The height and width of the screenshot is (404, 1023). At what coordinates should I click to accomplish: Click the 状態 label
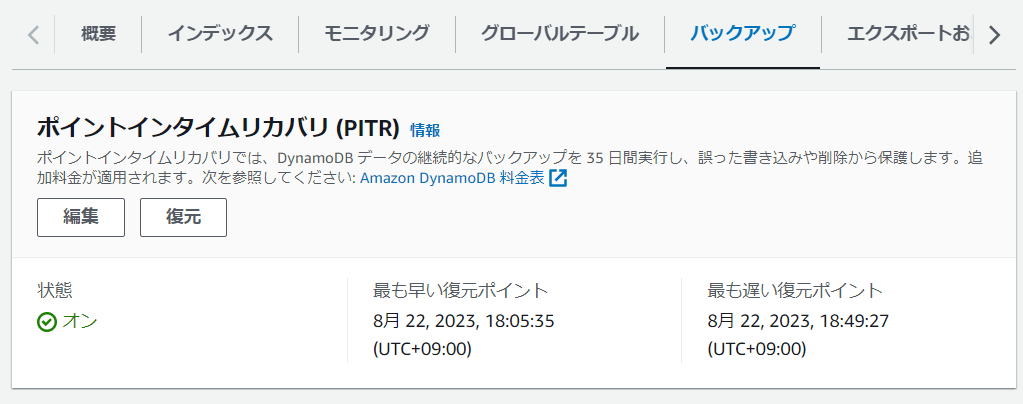[54, 290]
